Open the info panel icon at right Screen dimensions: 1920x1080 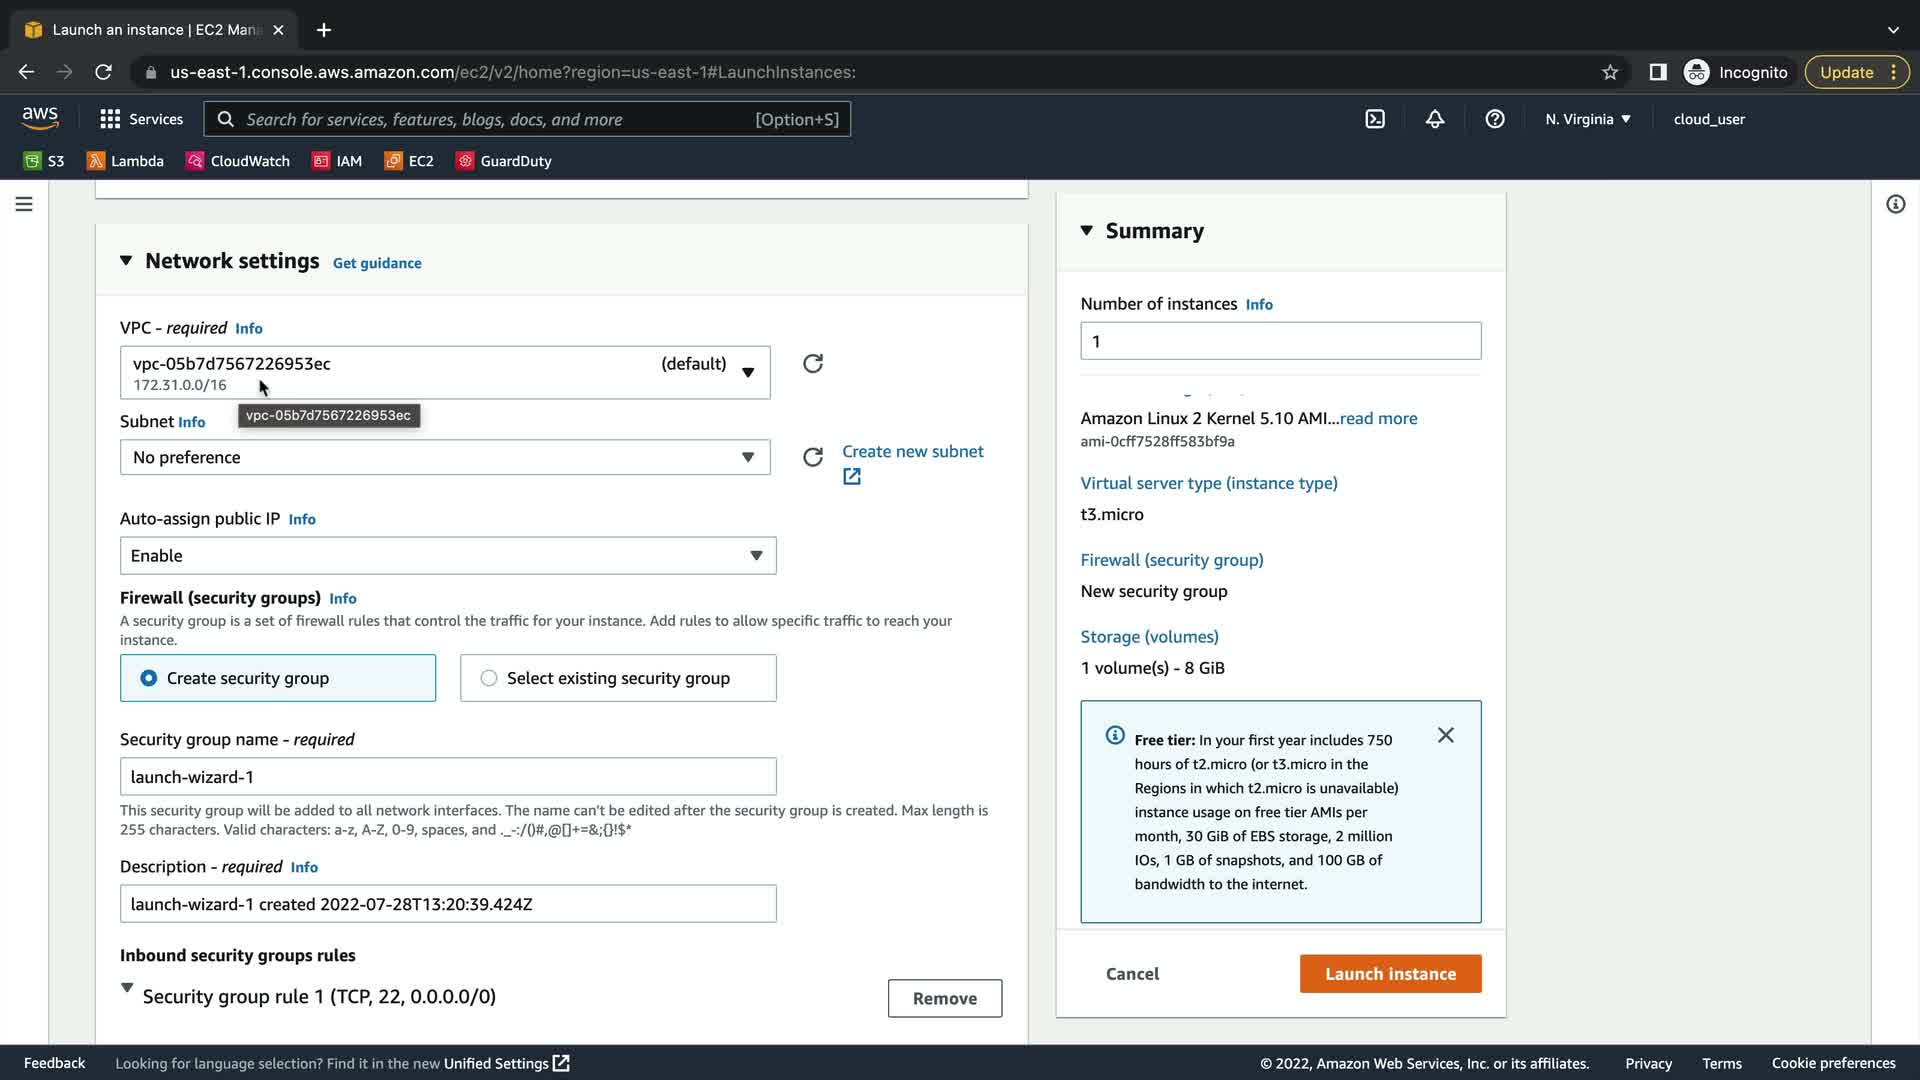(1895, 204)
